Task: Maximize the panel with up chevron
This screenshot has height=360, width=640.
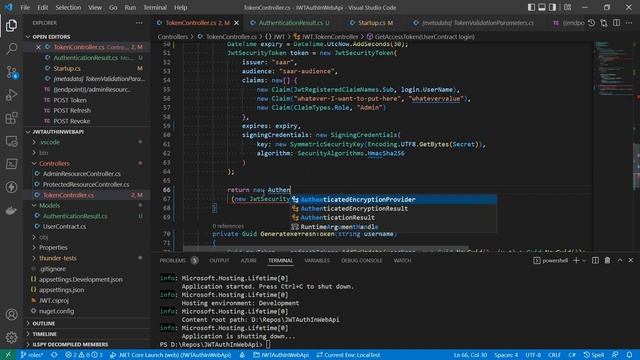Action: point(620,260)
